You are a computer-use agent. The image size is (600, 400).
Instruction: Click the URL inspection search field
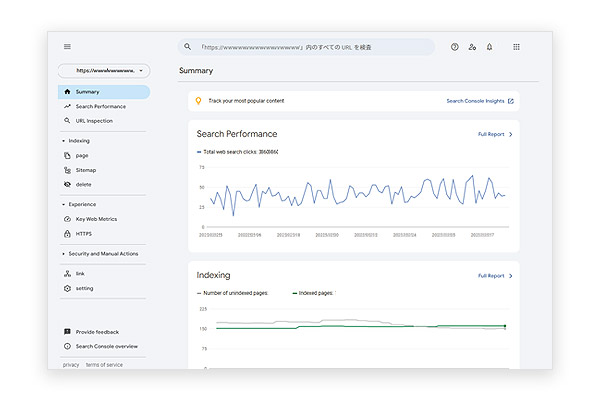pos(306,47)
